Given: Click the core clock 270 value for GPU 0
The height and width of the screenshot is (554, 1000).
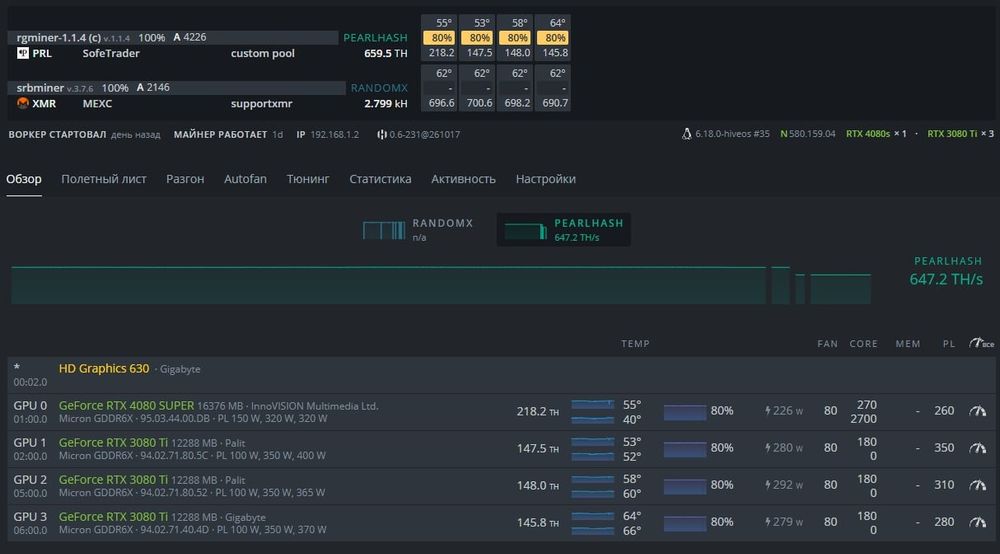Looking at the screenshot, I should (867, 405).
